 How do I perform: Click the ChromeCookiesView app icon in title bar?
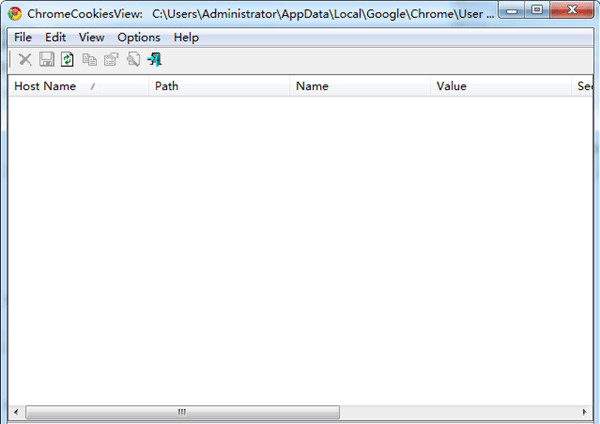tap(15, 14)
